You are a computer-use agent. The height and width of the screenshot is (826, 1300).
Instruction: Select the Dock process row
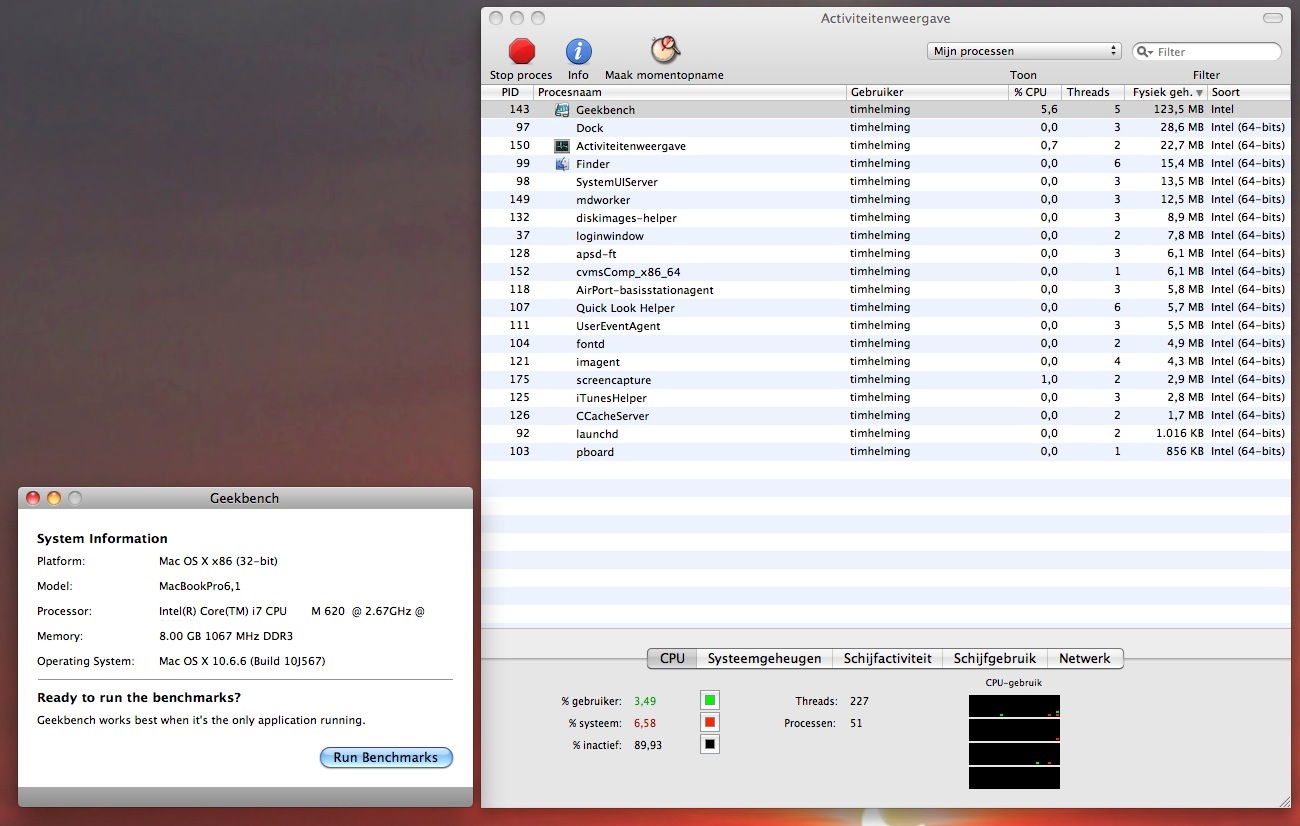click(886, 128)
